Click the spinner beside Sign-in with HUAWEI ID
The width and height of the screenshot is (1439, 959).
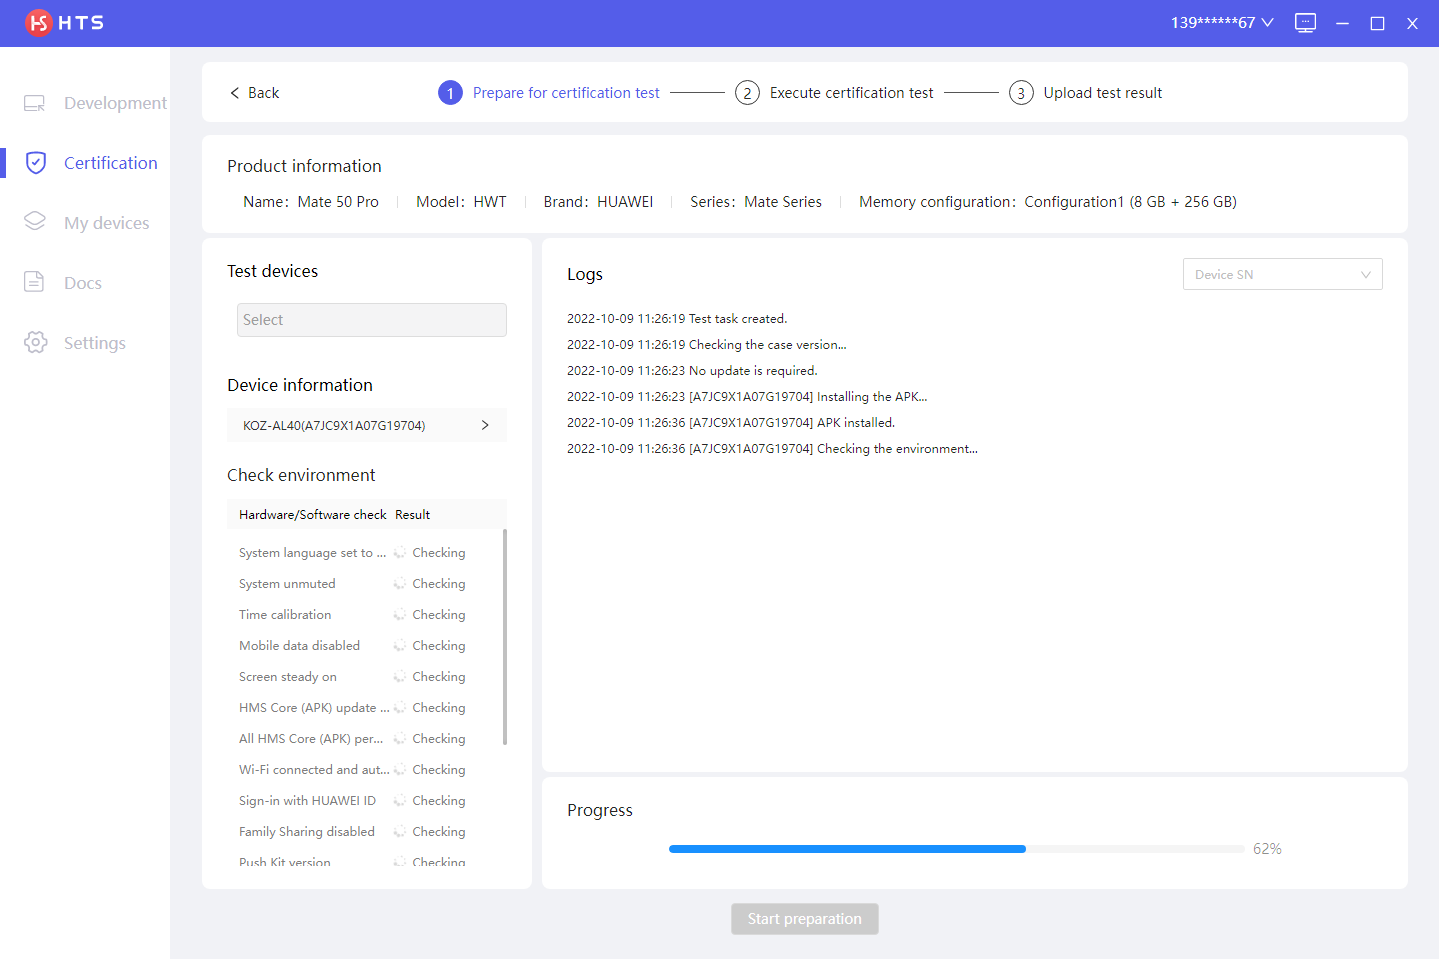(x=400, y=801)
